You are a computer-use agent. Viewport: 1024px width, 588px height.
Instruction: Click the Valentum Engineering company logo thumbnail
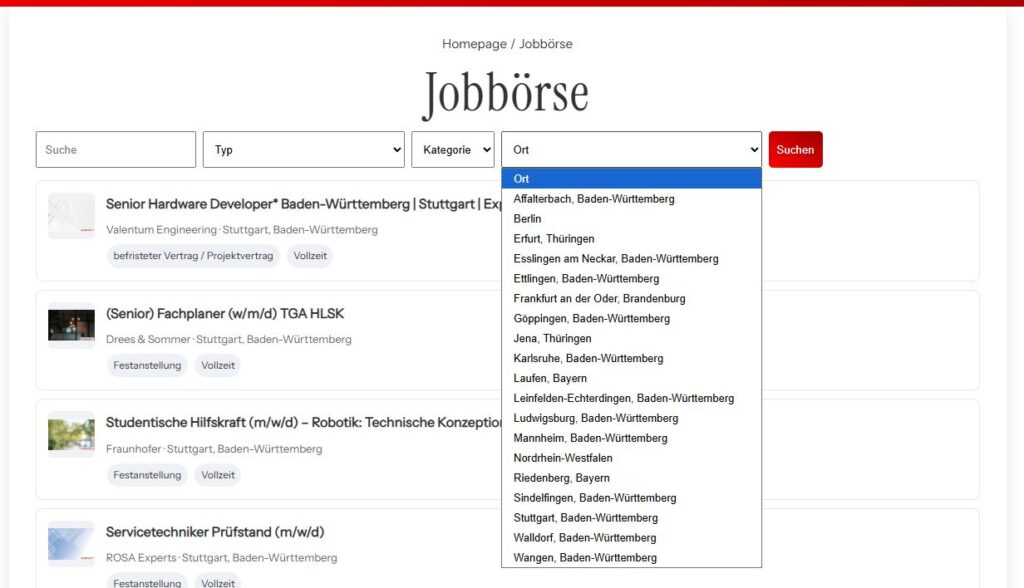click(71, 216)
